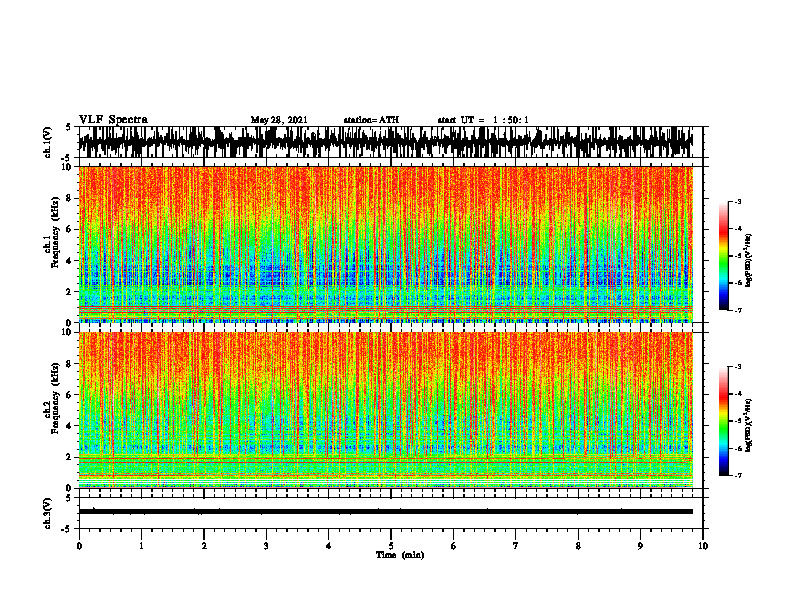Click the time axis tick label 0
The image size is (792, 612).
pos(79,546)
